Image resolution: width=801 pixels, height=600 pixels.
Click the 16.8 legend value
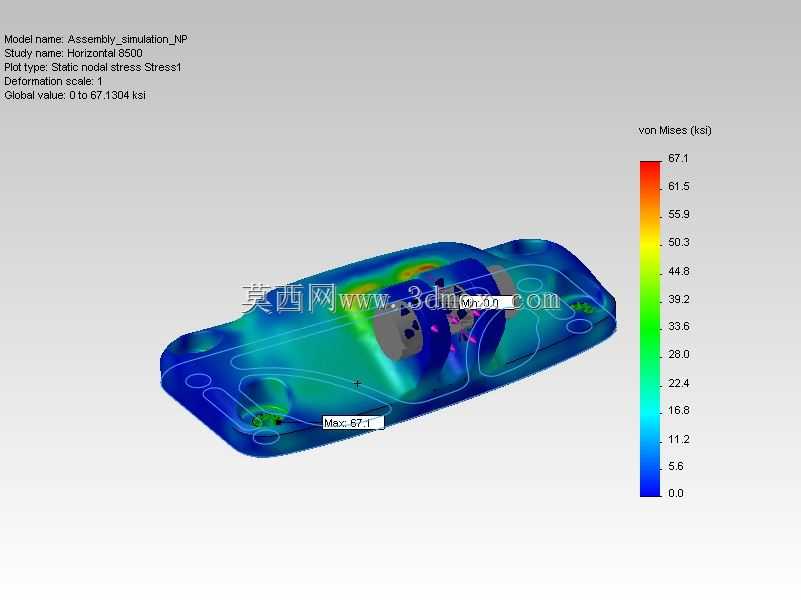[679, 411]
